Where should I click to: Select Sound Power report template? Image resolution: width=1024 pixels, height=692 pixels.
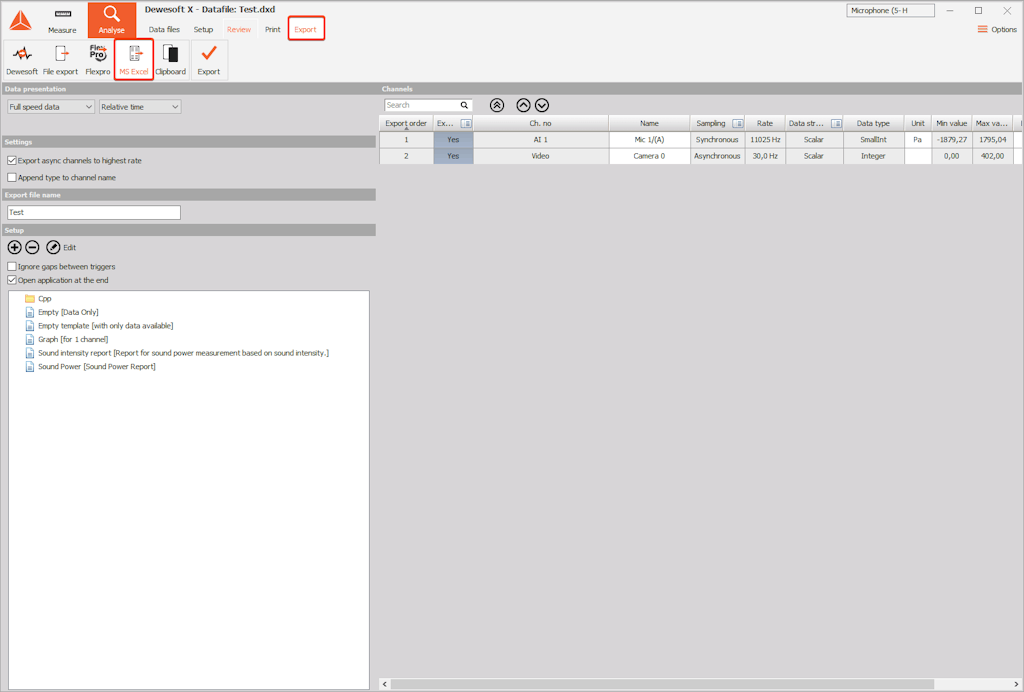[90, 367]
